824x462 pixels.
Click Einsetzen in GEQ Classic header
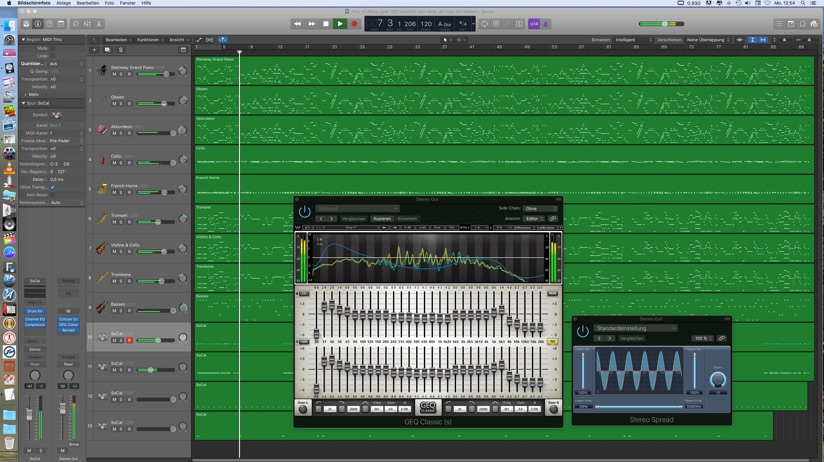click(x=407, y=219)
